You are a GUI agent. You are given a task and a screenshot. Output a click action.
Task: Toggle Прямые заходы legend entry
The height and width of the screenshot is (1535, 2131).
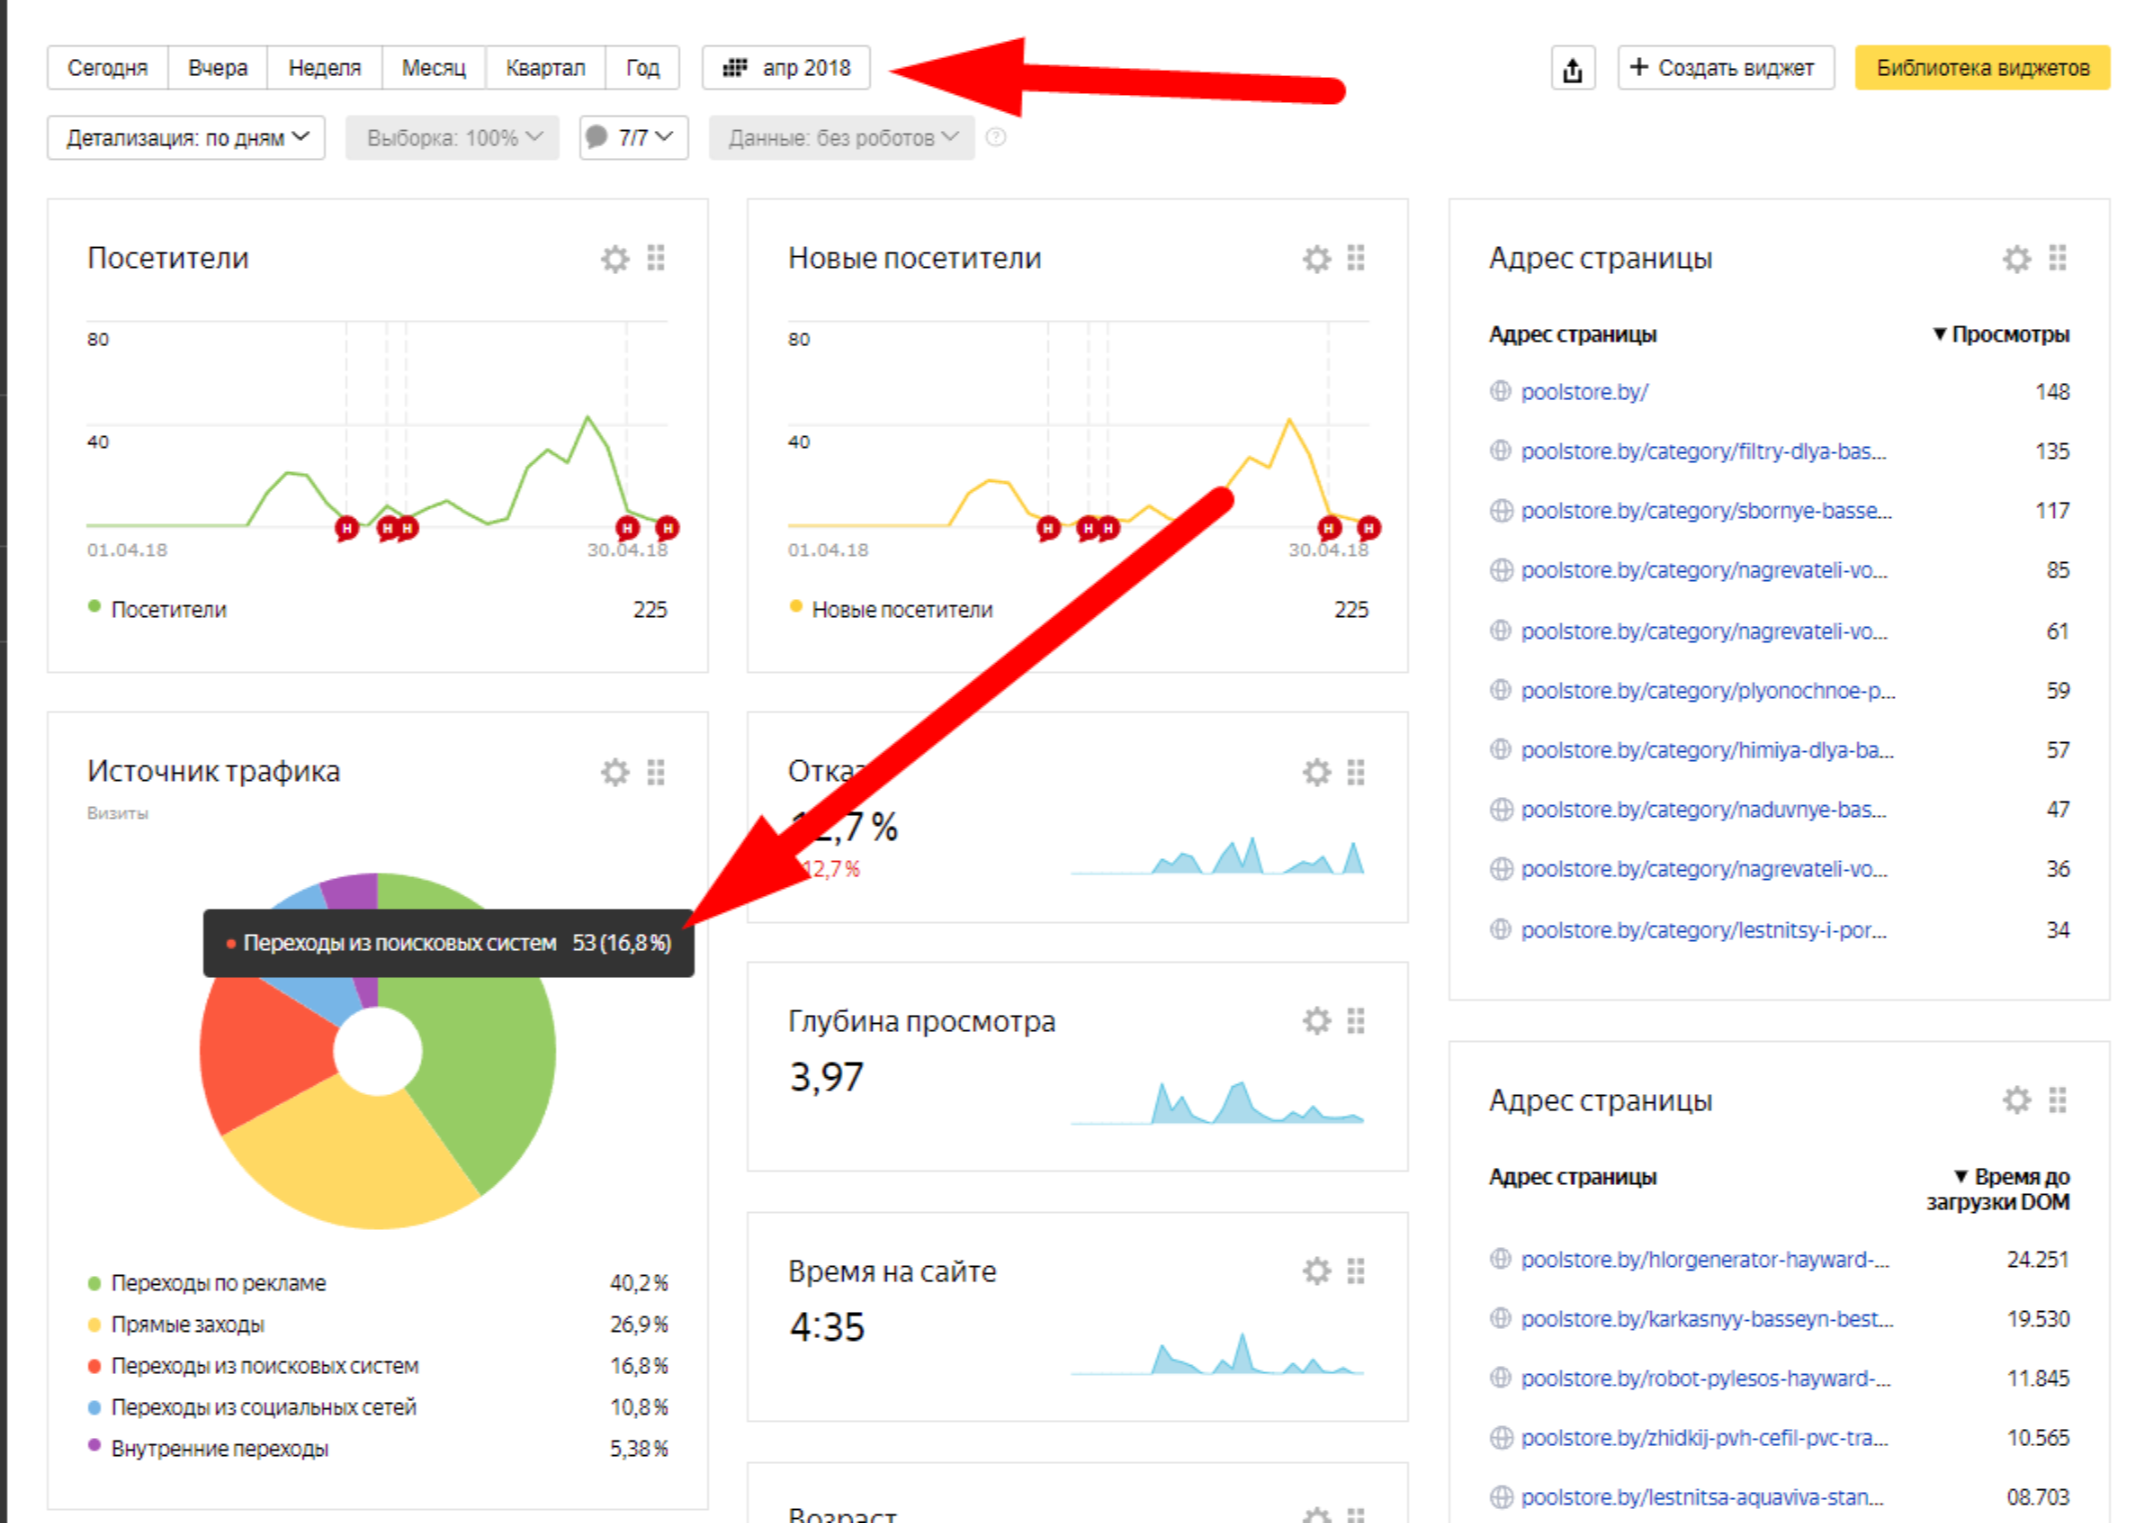(187, 1325)
